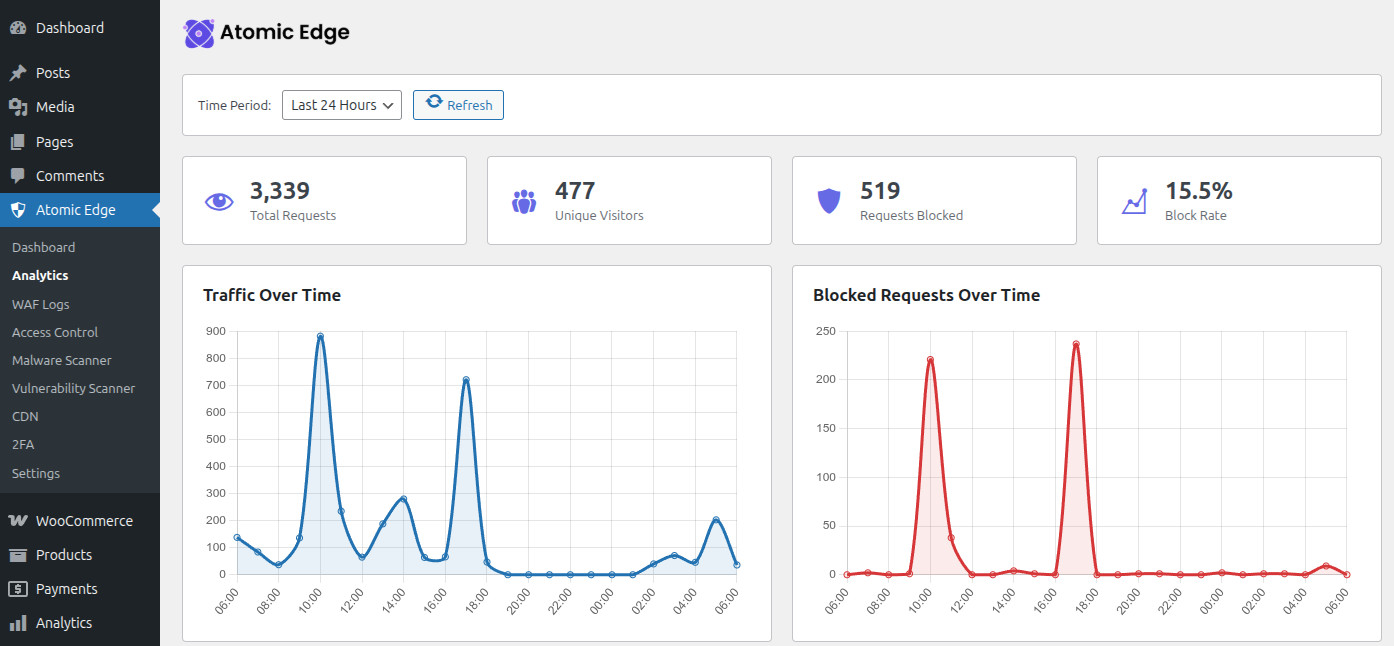Click the visitors icon on Unique Visitors card
1394x646 pixels.
click(523, 201)
